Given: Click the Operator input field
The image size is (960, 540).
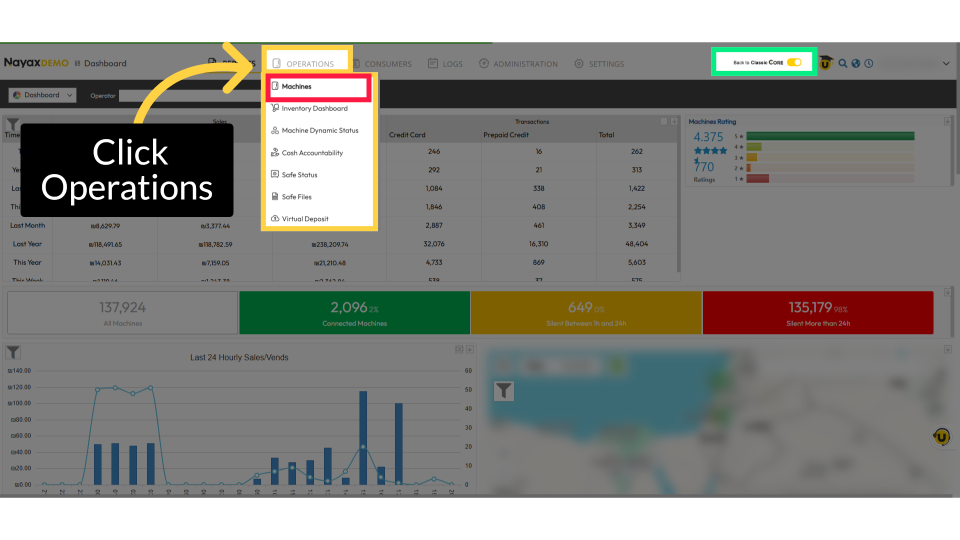Looking at the screenshot, I should (x=190, y=96).
